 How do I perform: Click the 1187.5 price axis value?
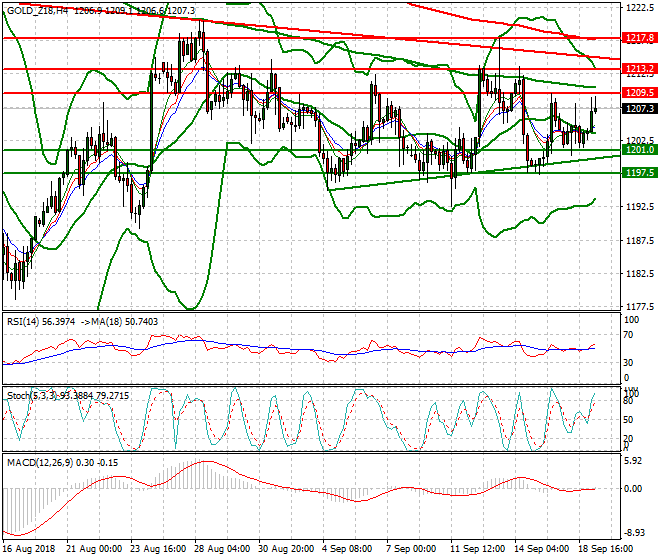click(x=640, y=240)
